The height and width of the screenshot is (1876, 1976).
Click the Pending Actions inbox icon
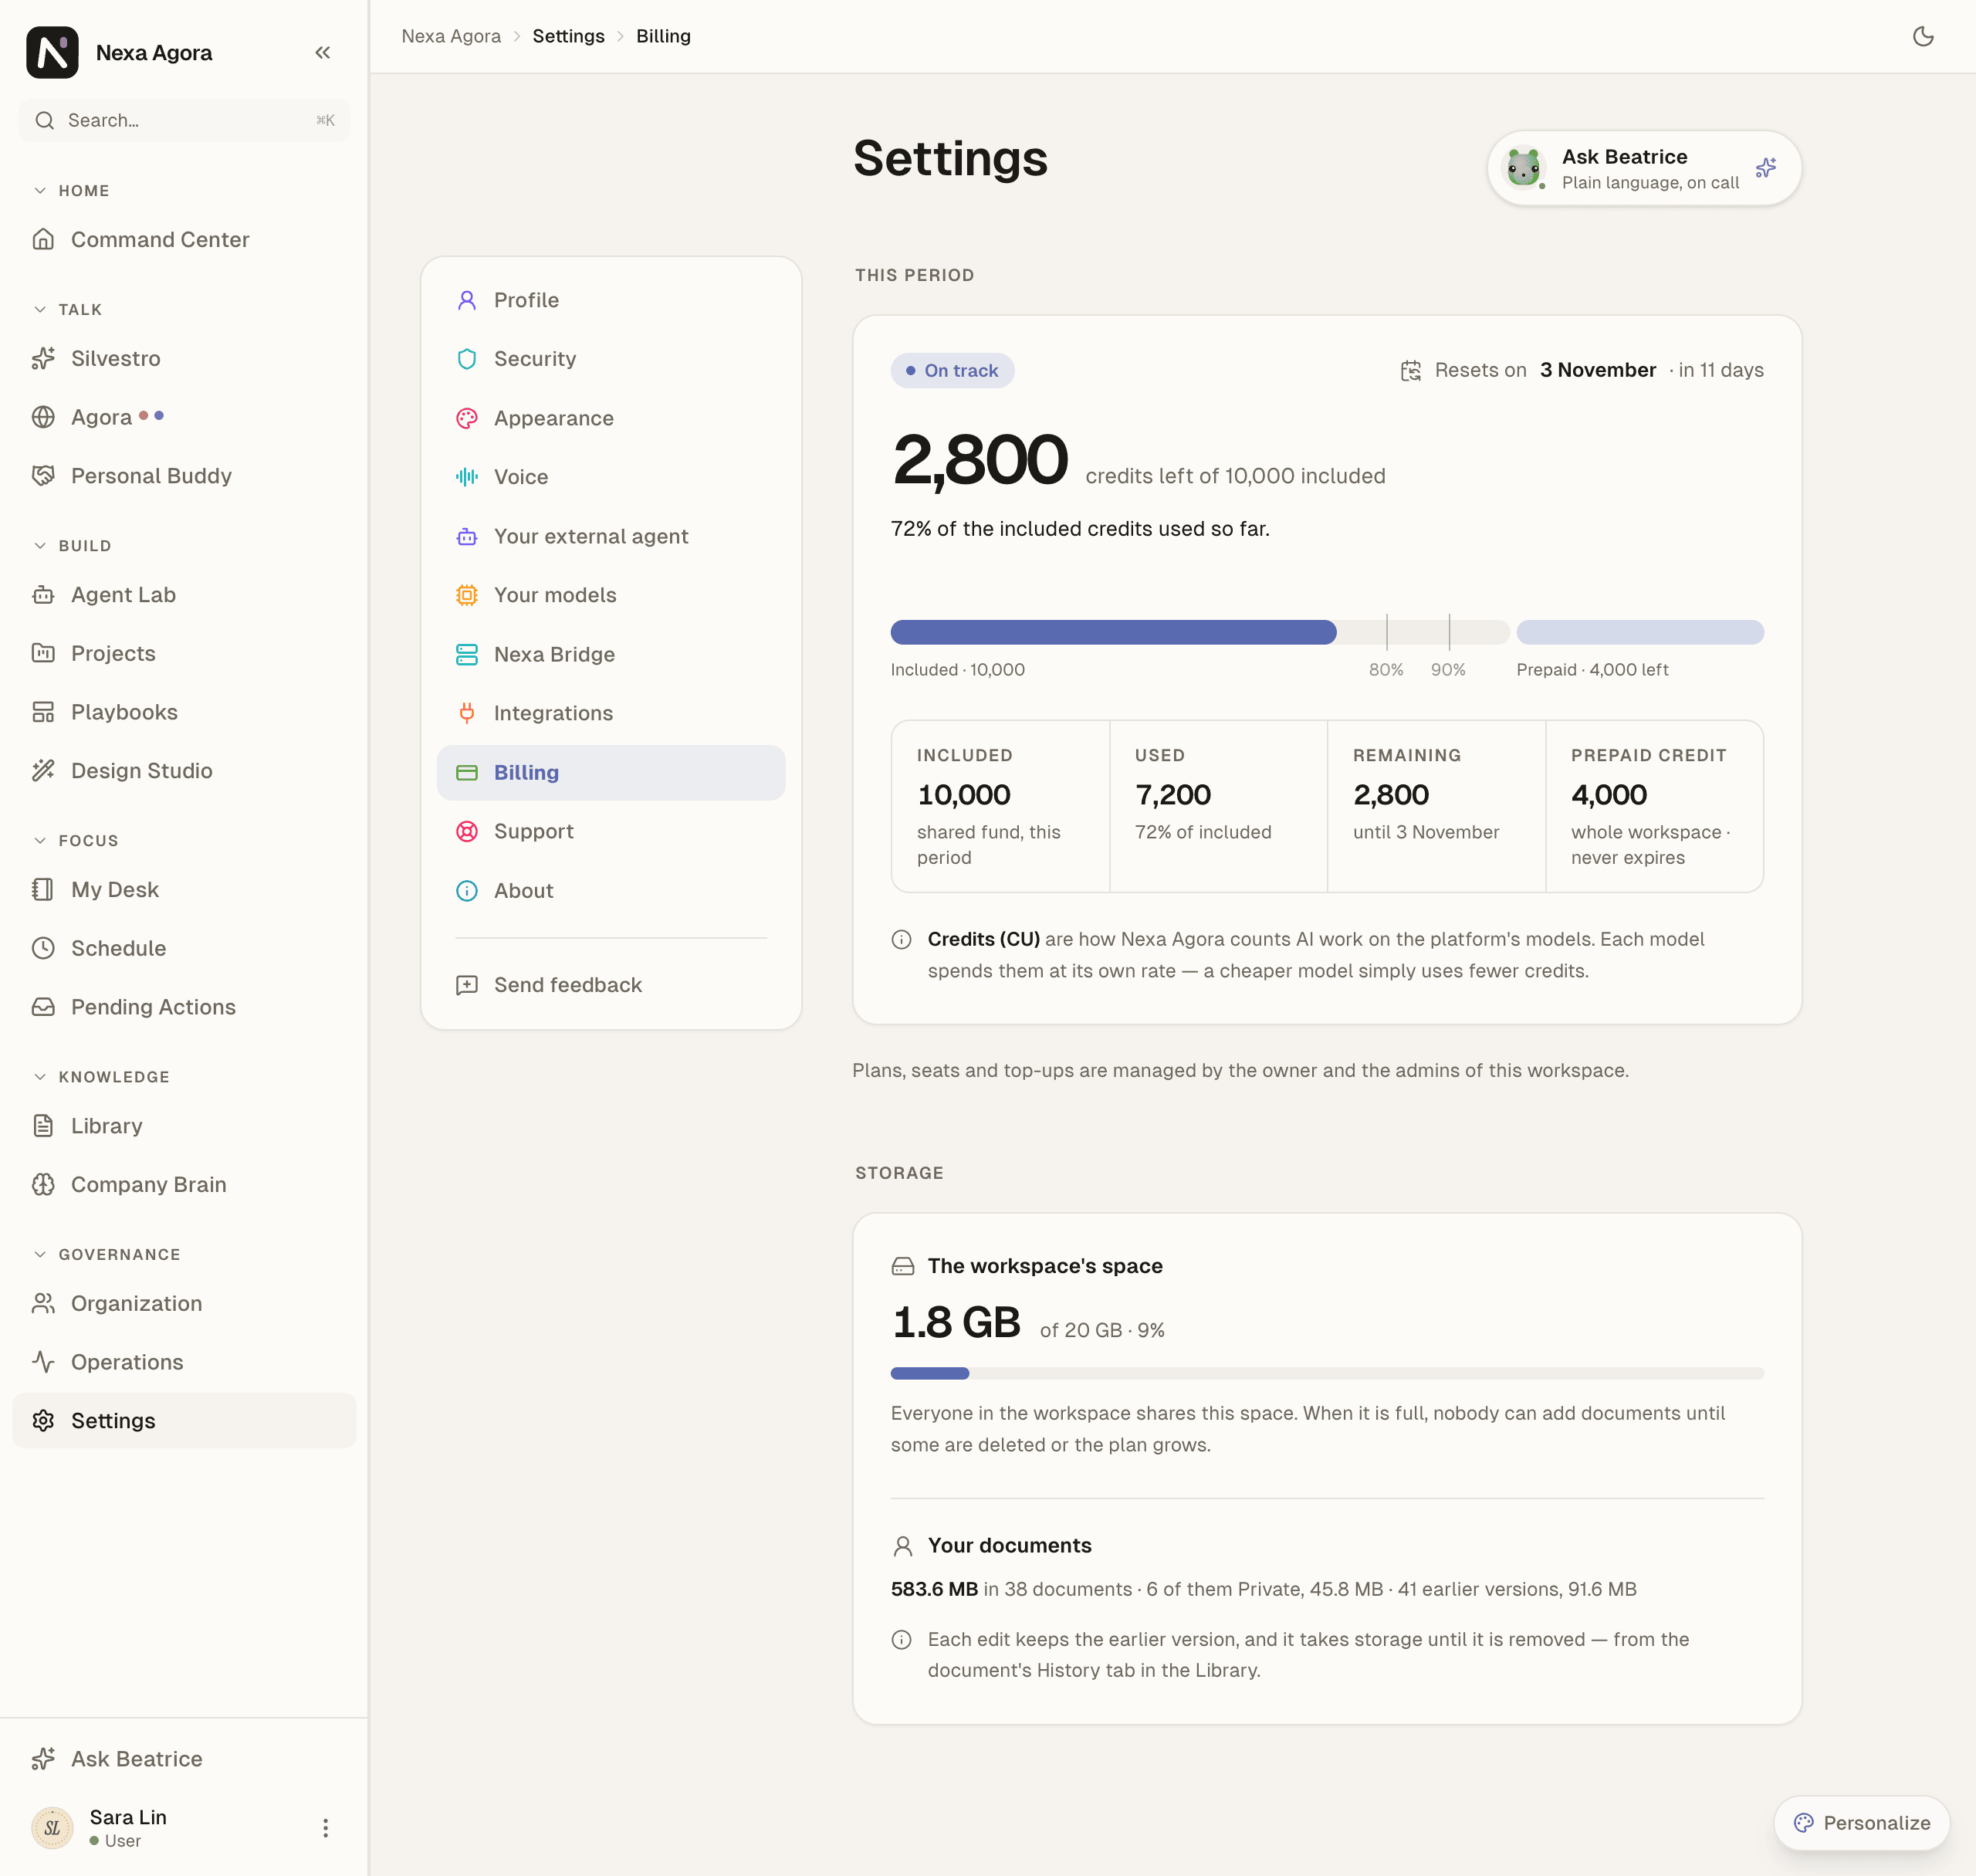tap(43, 1007)
